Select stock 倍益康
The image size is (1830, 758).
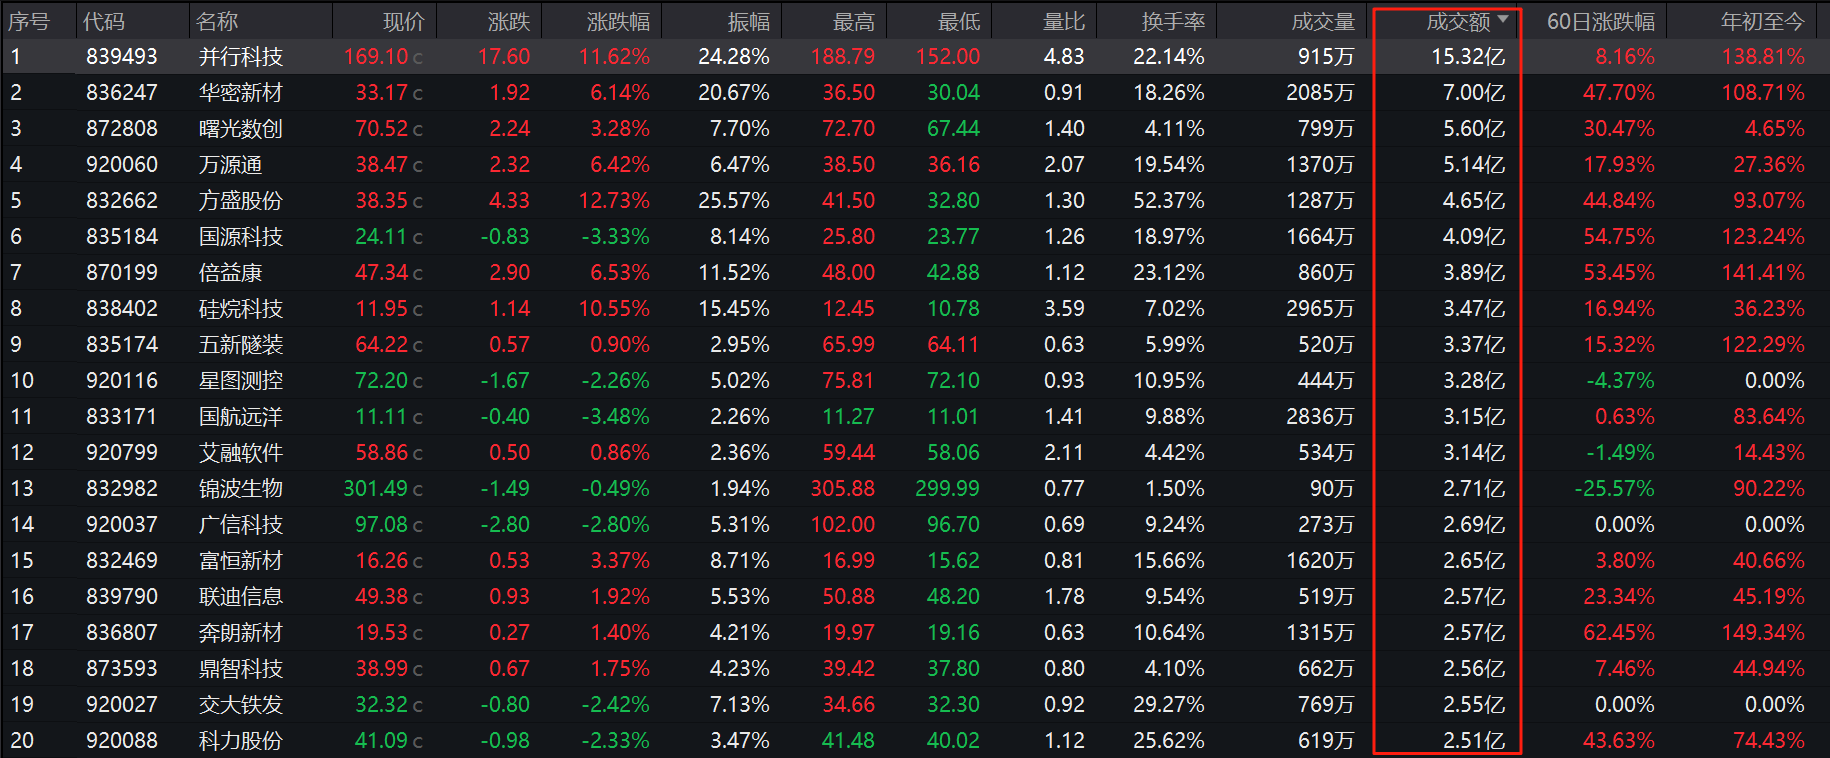[x=230, y=273]
